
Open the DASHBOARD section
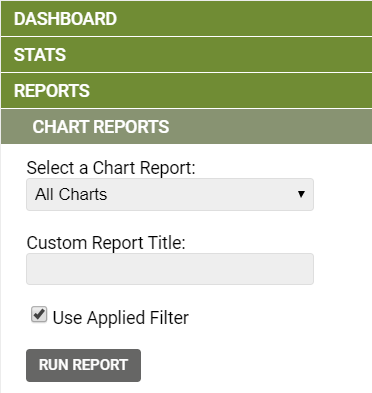(186, 18)
